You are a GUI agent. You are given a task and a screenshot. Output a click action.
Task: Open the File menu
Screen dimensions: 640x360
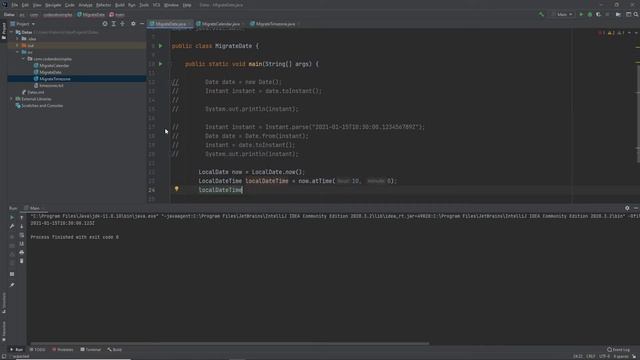15,5
